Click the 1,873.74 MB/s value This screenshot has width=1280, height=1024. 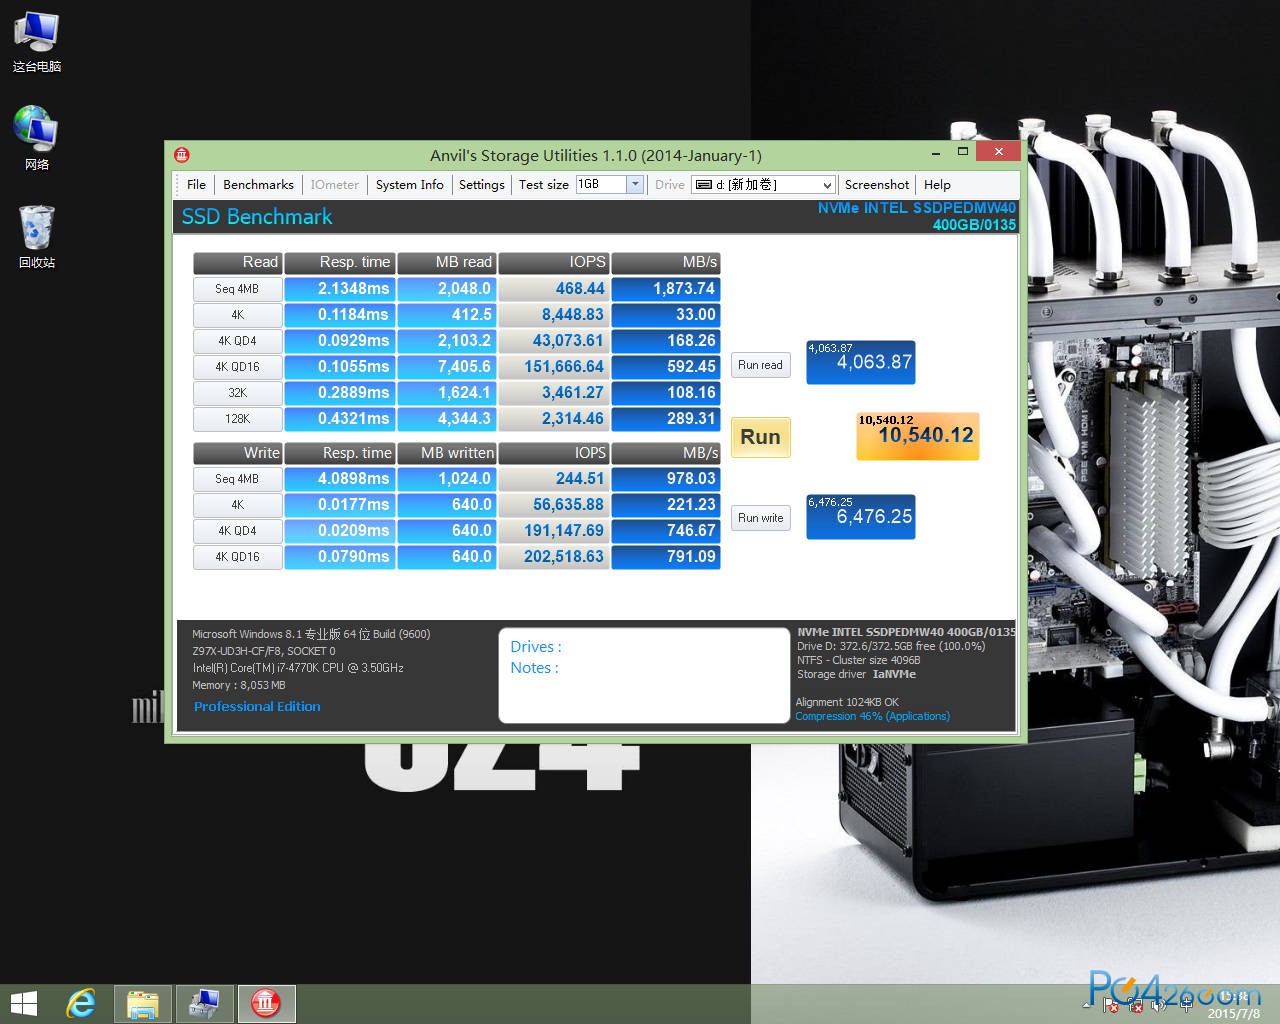pyautogui.click(x=666, y=289)
